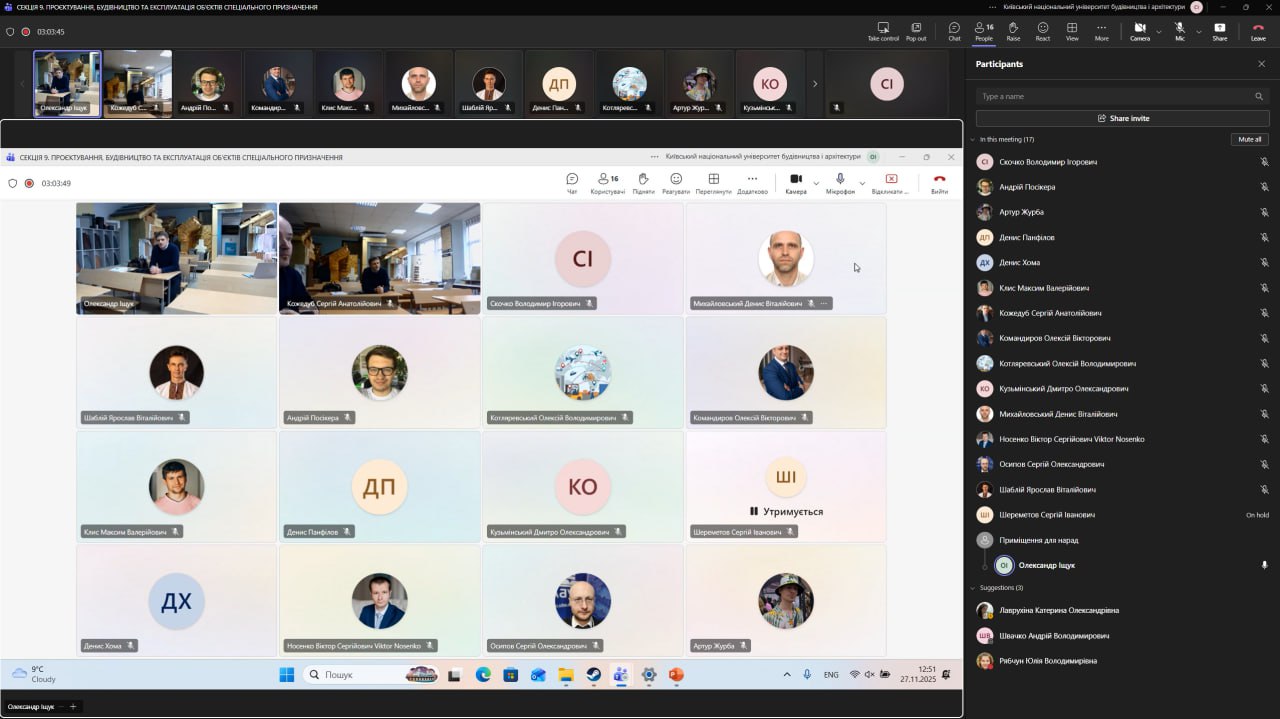Expand Mic options dropdown arrow
Screen dimensions: 1280x719
click(1199, 32)
